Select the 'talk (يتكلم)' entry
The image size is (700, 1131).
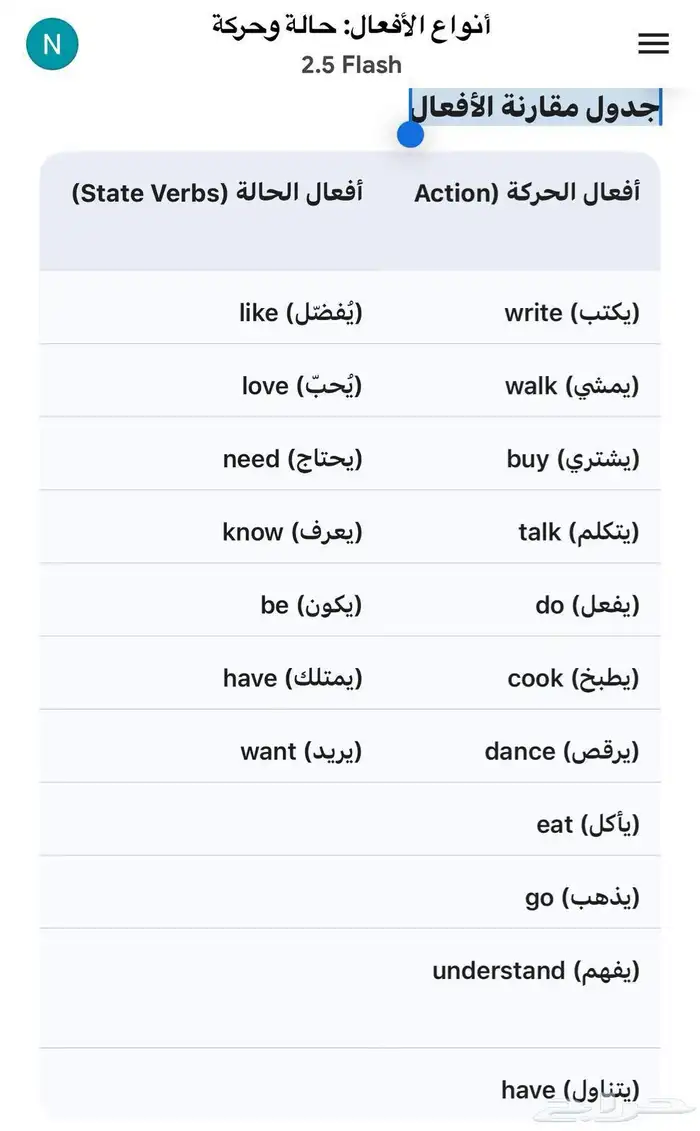tap(578, 532)
